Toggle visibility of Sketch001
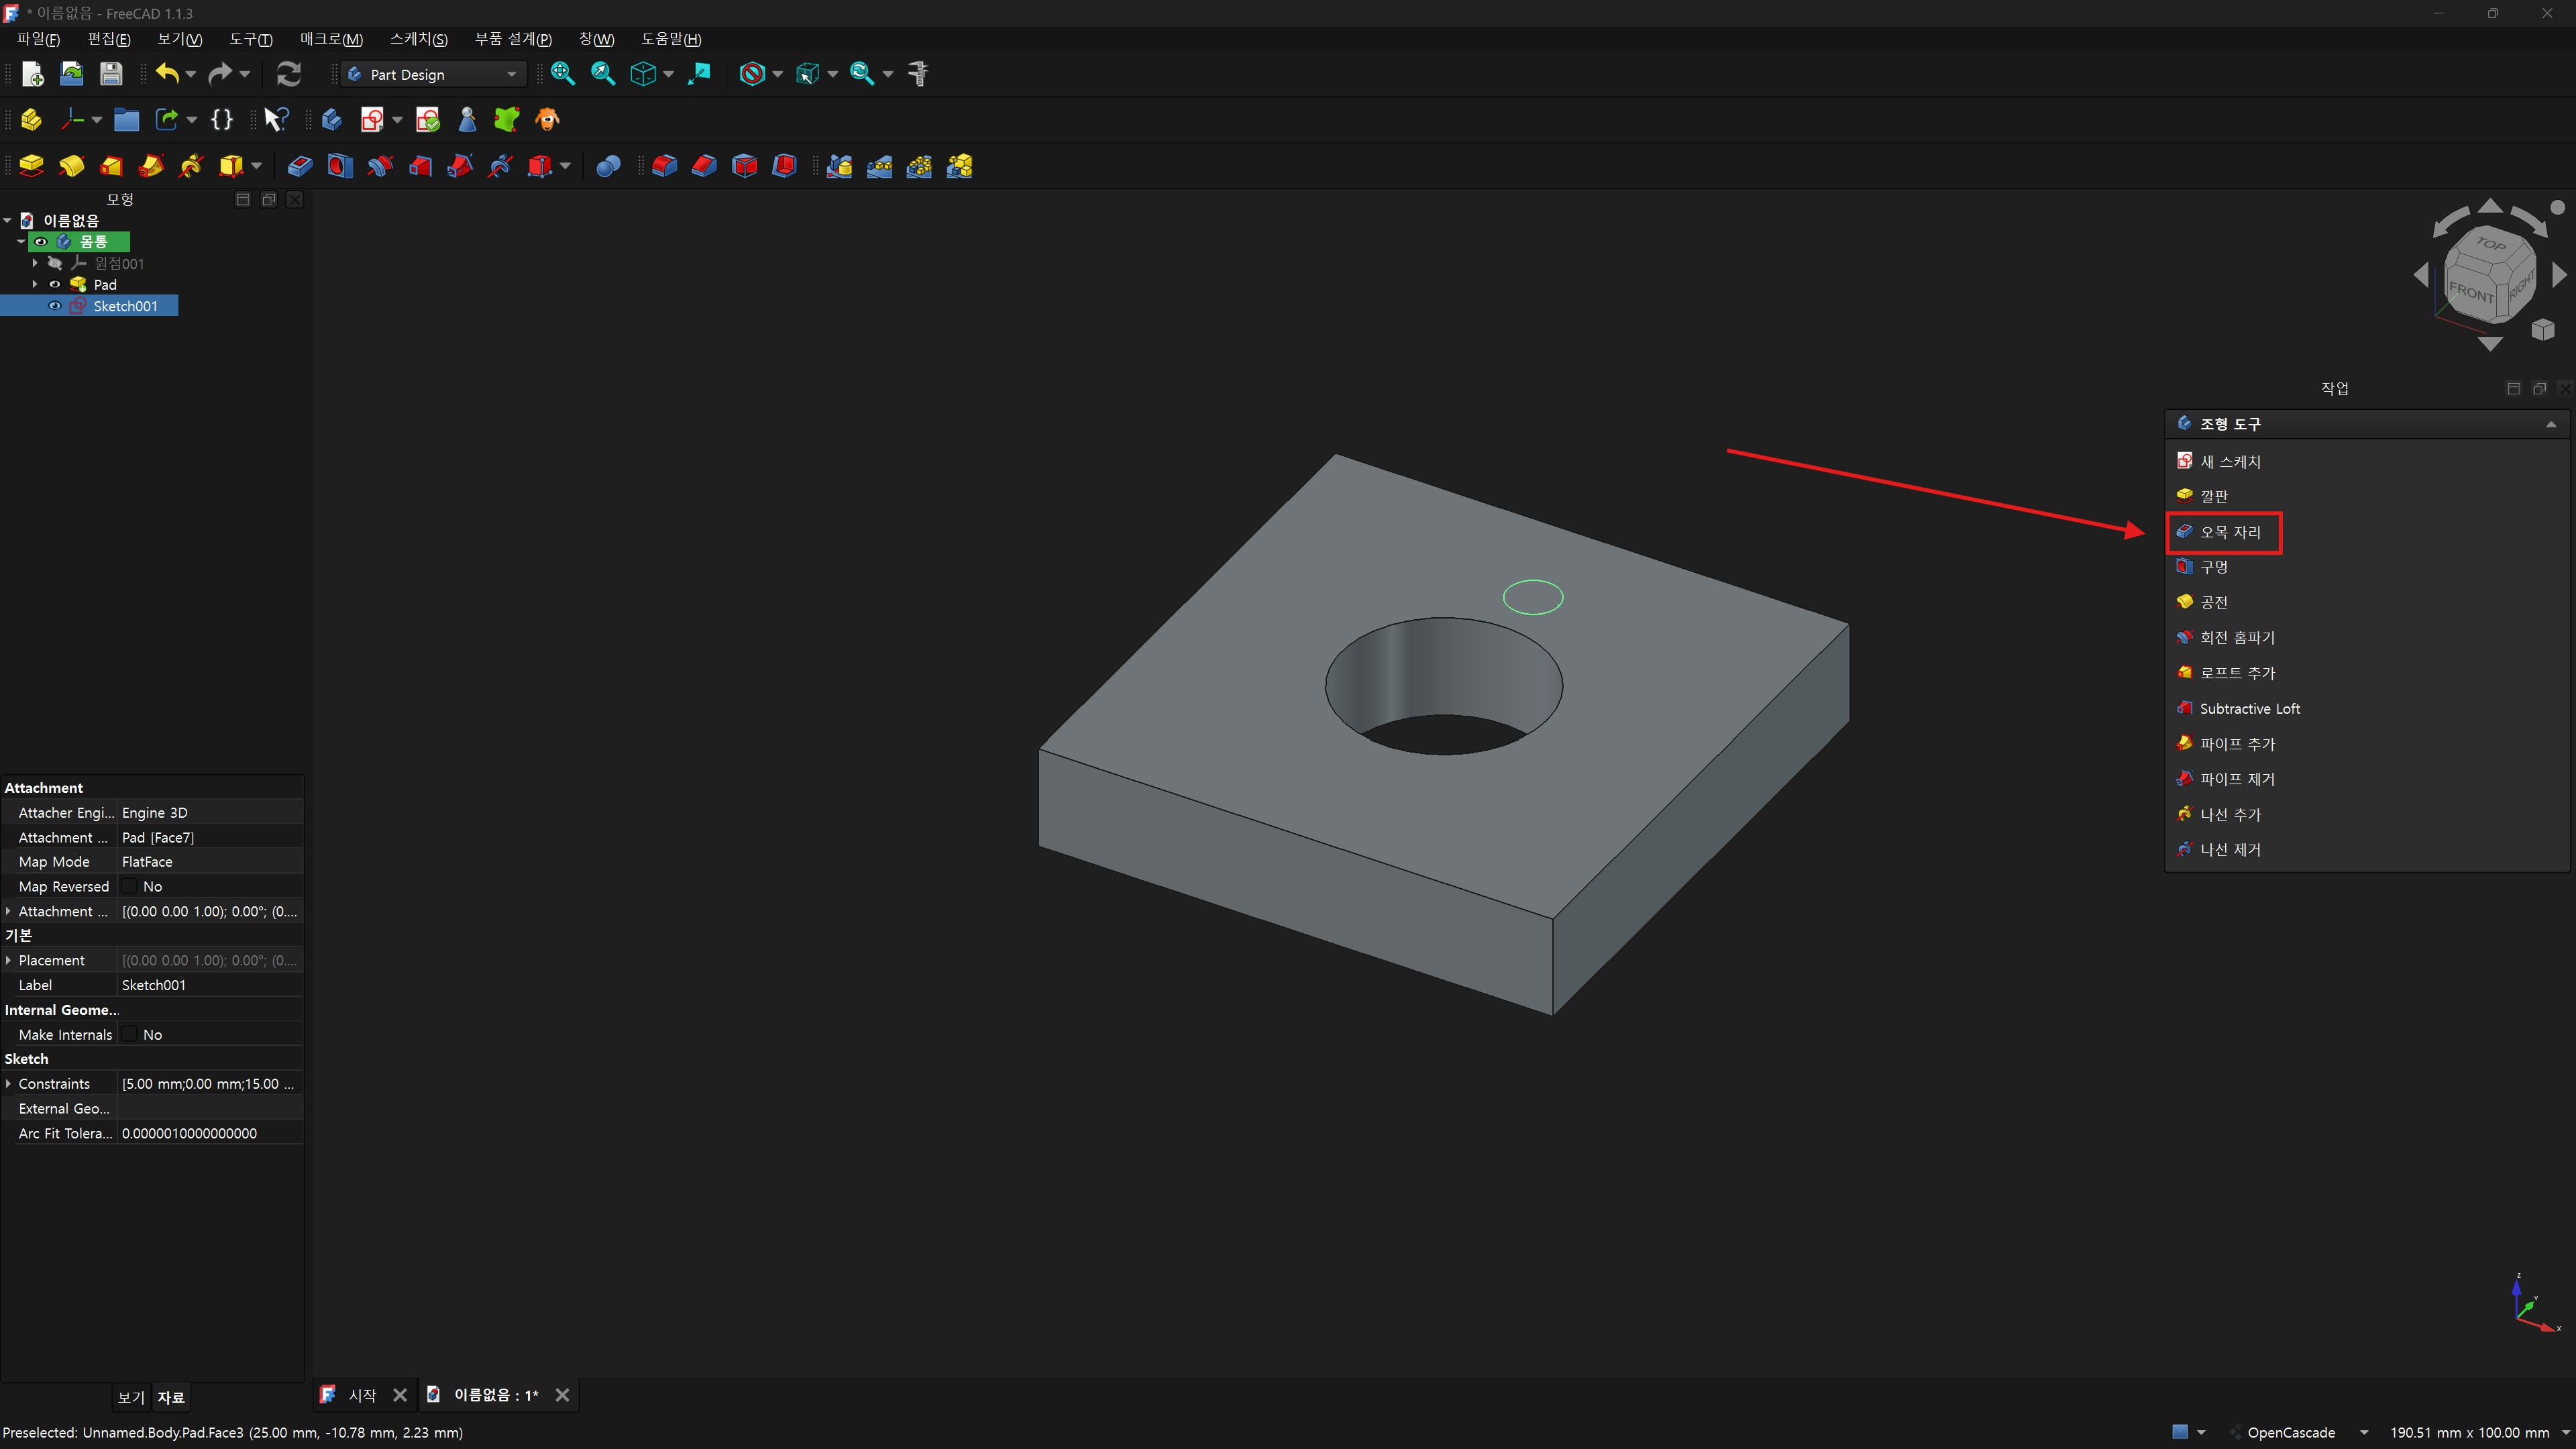2576x1449 pixels. click(55, 306)
